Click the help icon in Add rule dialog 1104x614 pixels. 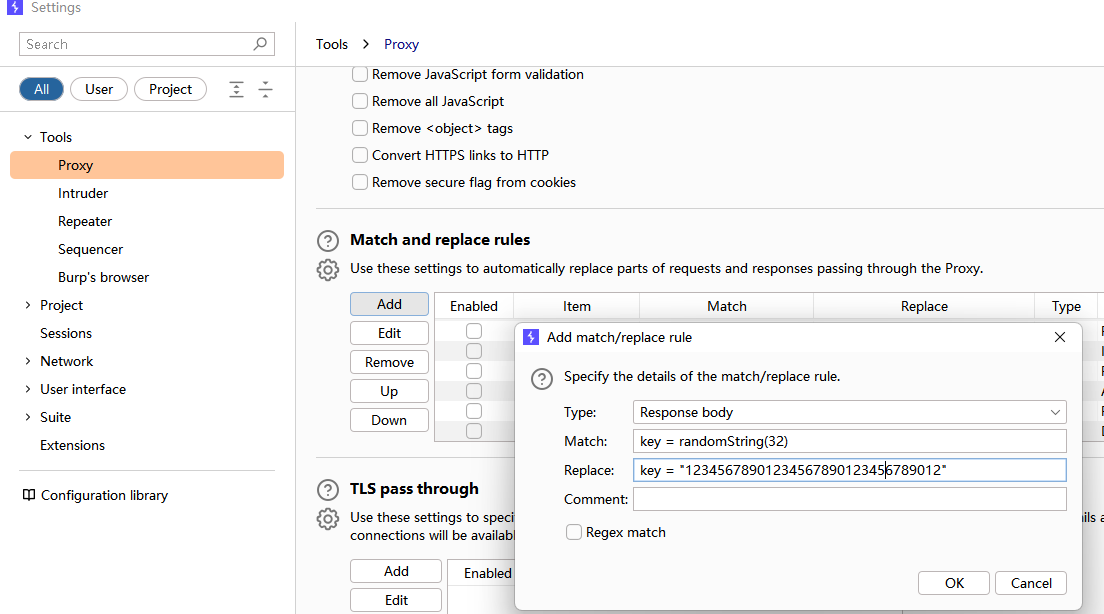(541, 379)
